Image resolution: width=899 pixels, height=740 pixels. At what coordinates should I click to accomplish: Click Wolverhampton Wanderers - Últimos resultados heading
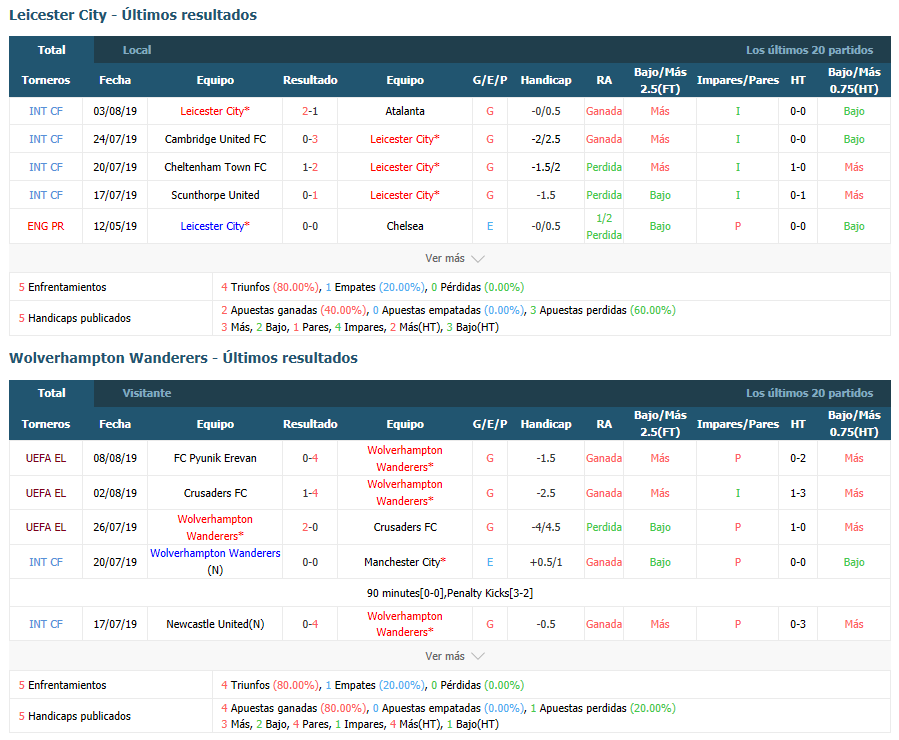183,358
